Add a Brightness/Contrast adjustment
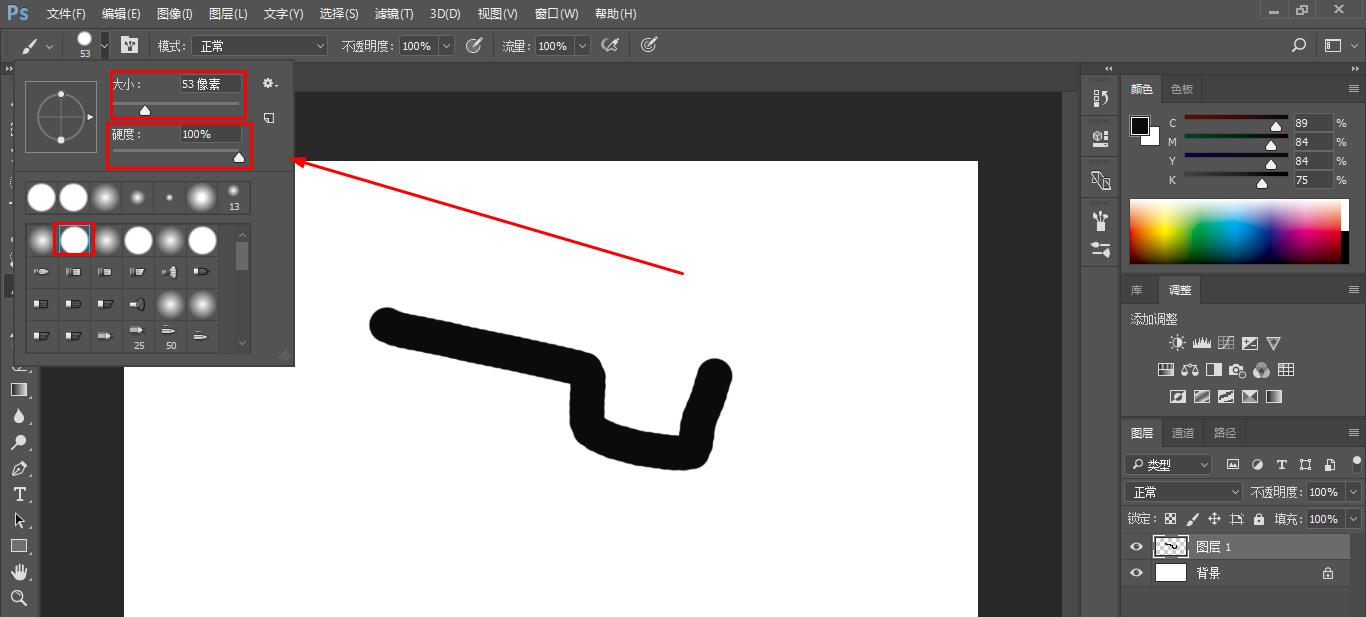This screenshot has width=1366, height=617. point(1177,343)
